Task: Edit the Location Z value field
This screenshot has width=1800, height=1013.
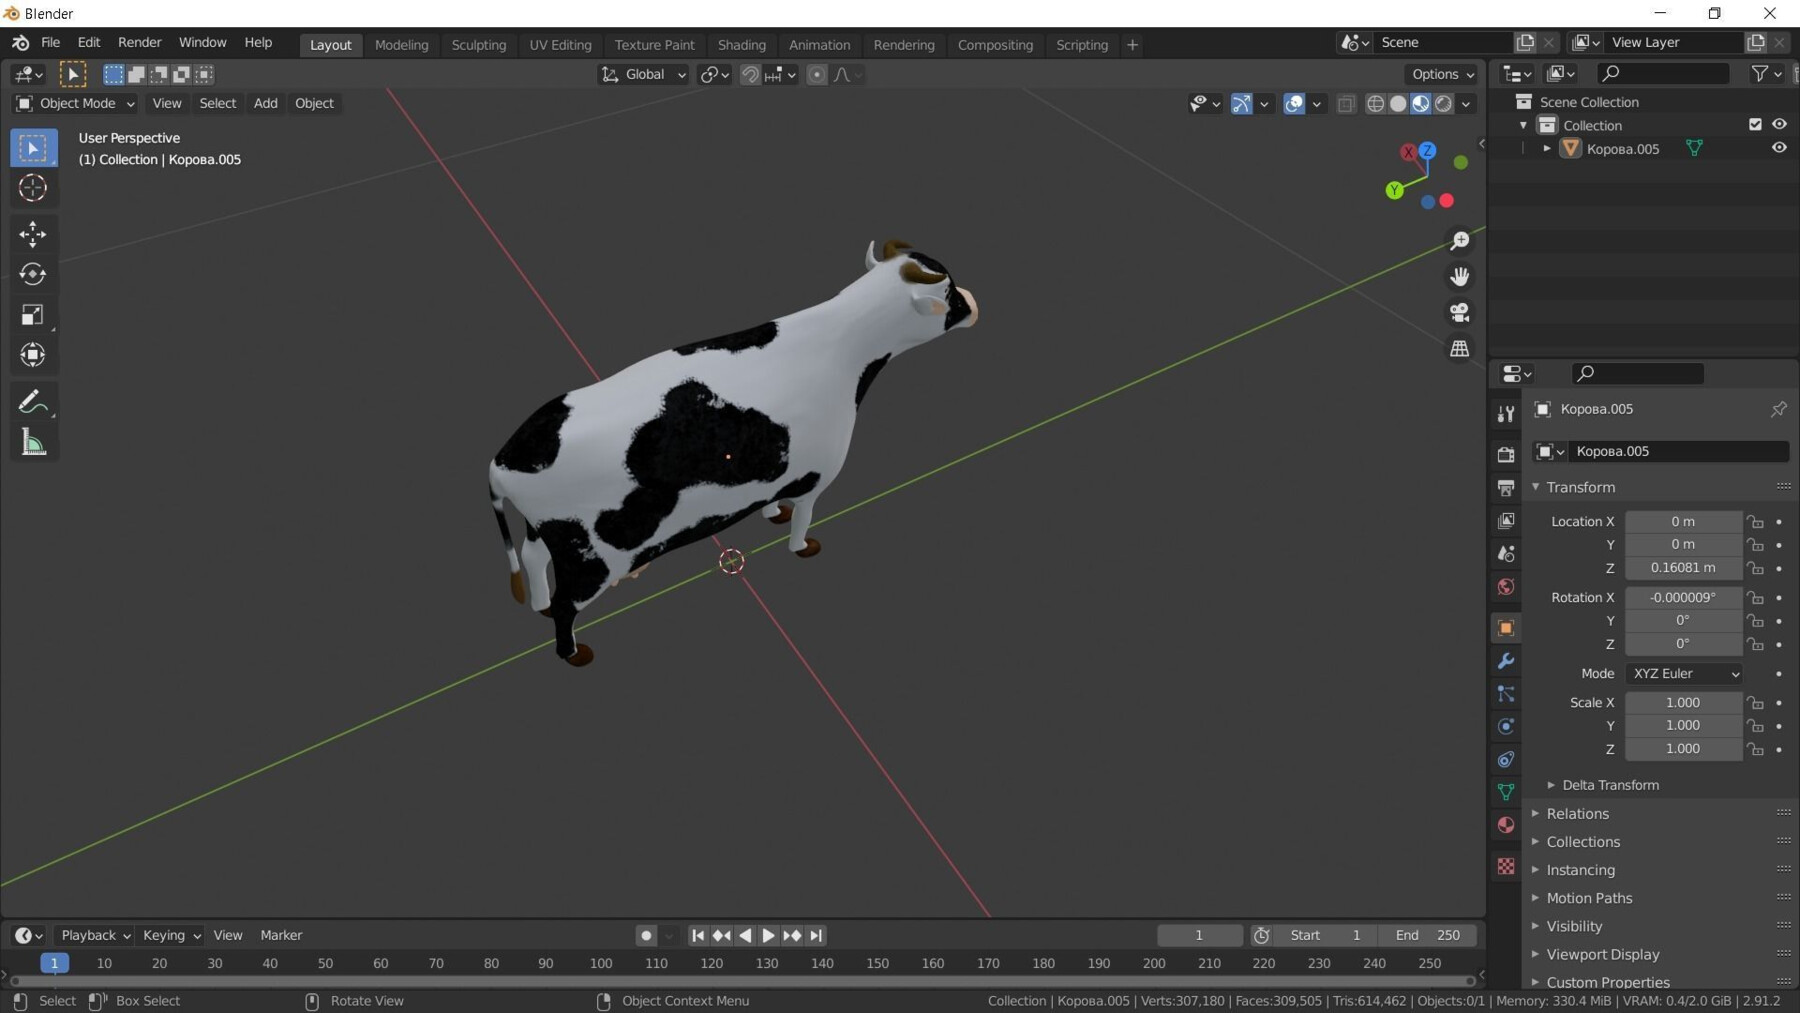Action: click(x=1683, y=567)
